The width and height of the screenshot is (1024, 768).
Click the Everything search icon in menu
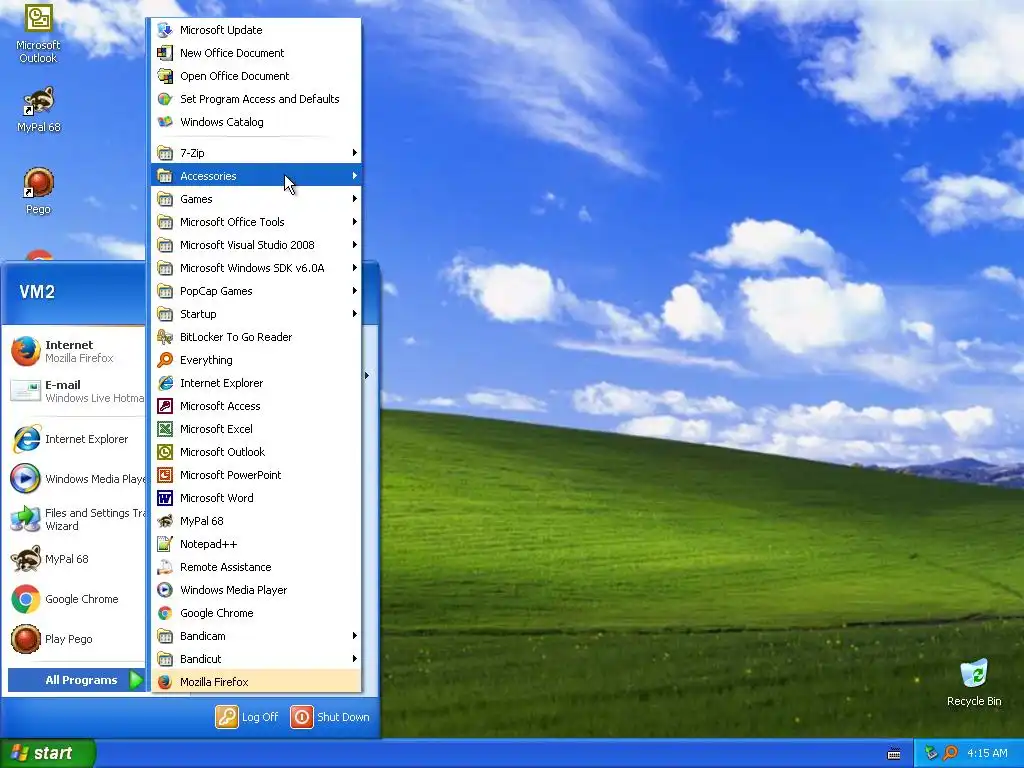(x=165, y=360)
